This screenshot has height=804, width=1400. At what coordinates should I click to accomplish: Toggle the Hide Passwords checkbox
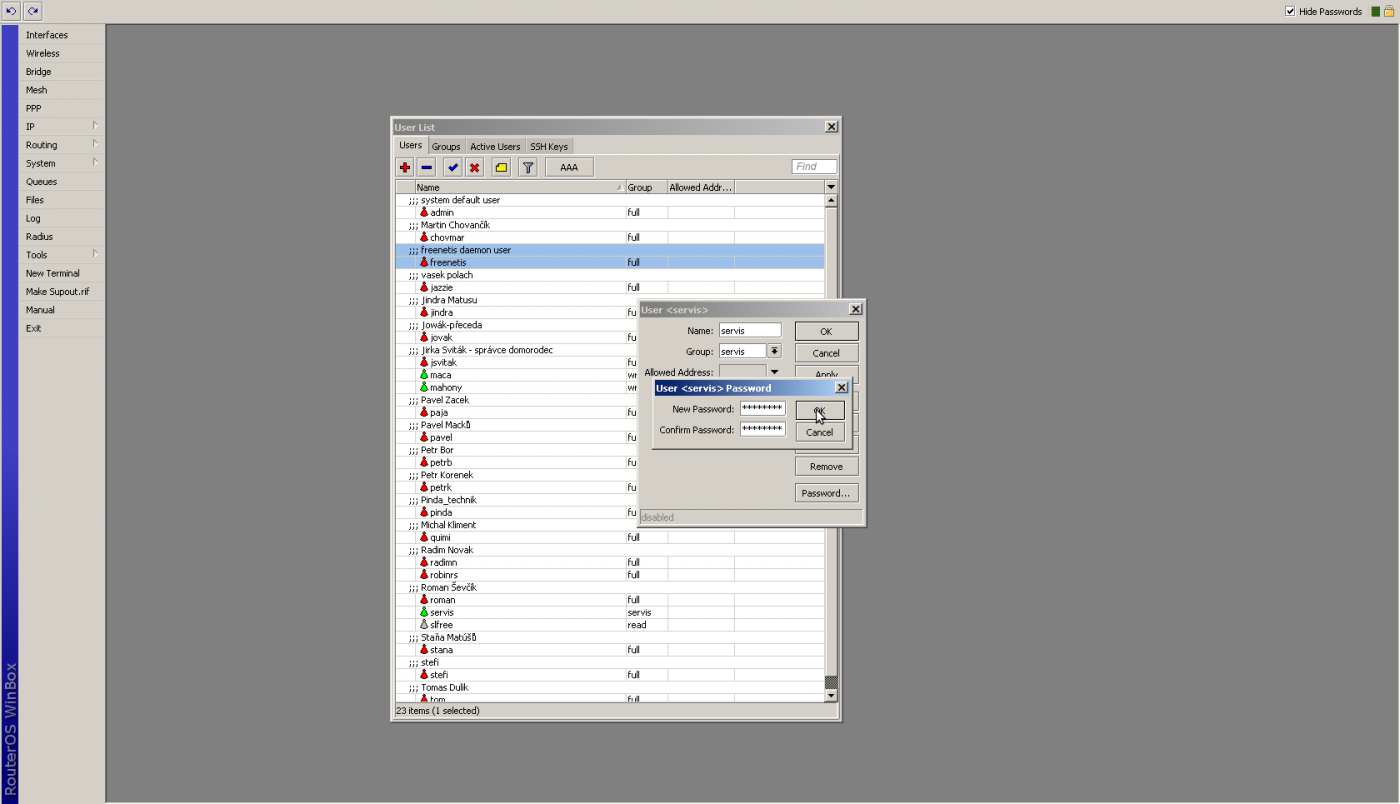point(1290,11)
